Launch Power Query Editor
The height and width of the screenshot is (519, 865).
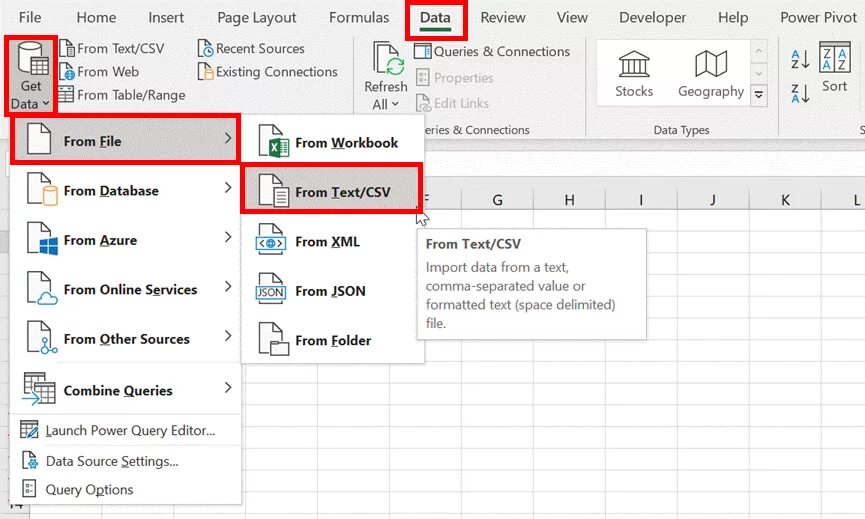[125, 430]
